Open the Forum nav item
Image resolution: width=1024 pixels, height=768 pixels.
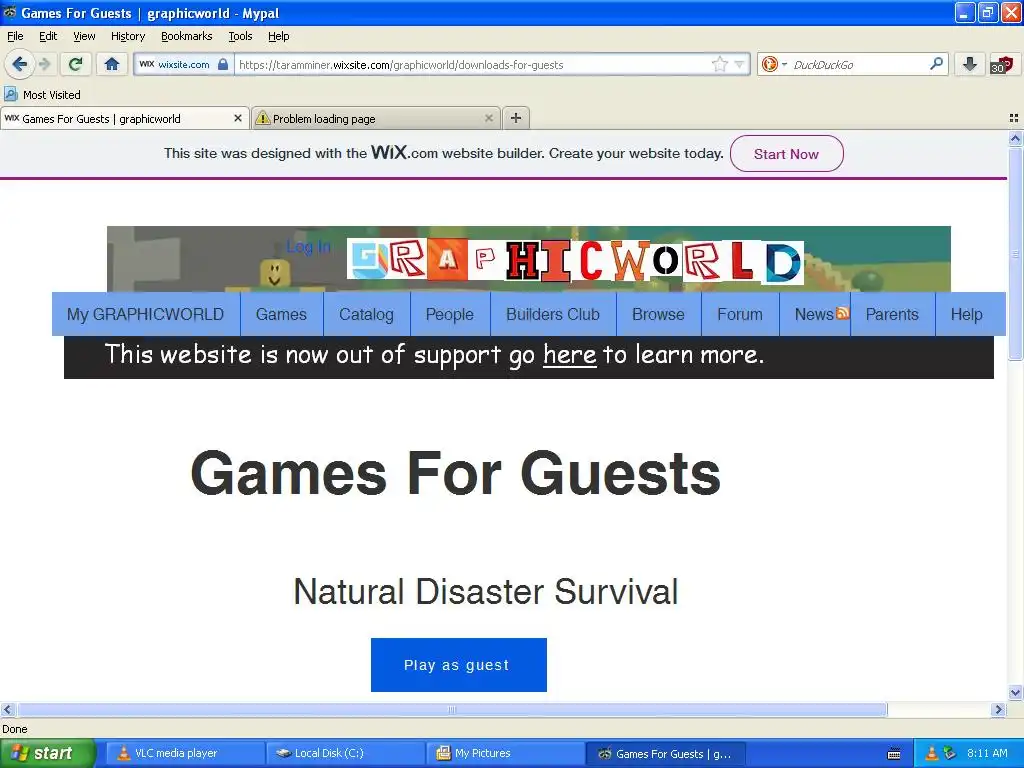pyautogui.click(x=740, y=314)
